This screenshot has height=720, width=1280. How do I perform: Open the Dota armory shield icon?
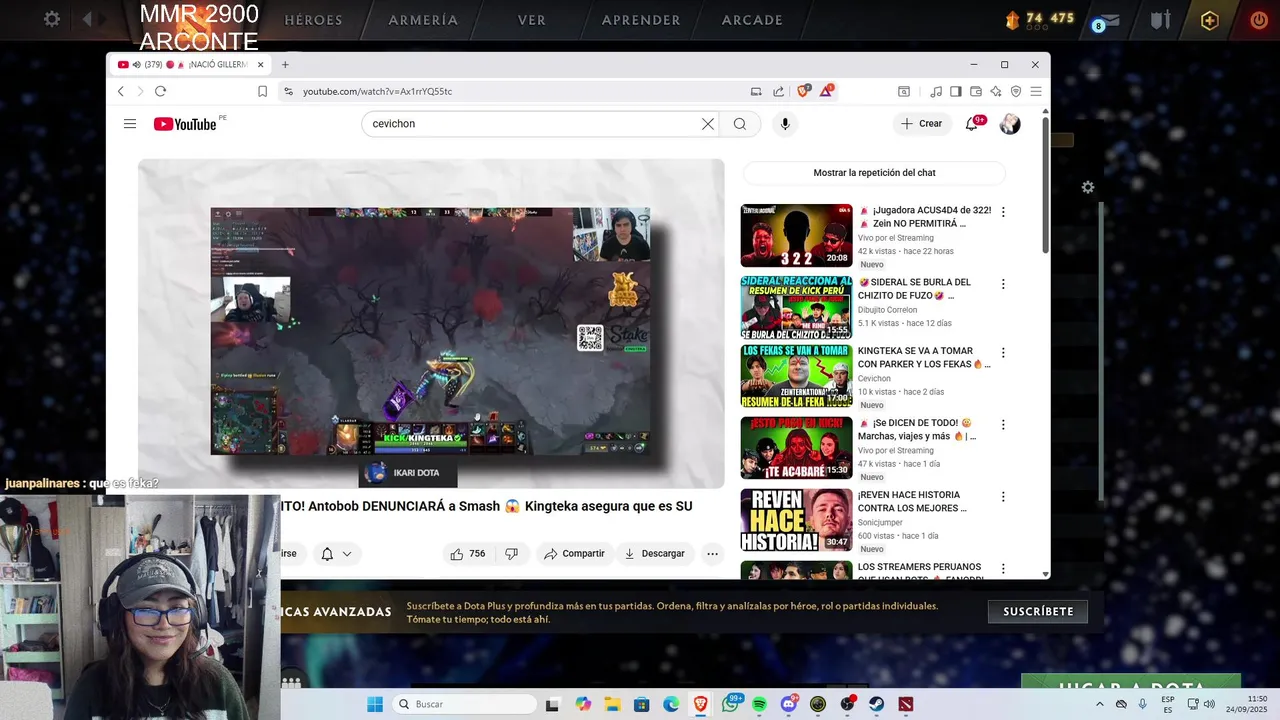point(1160,20)
